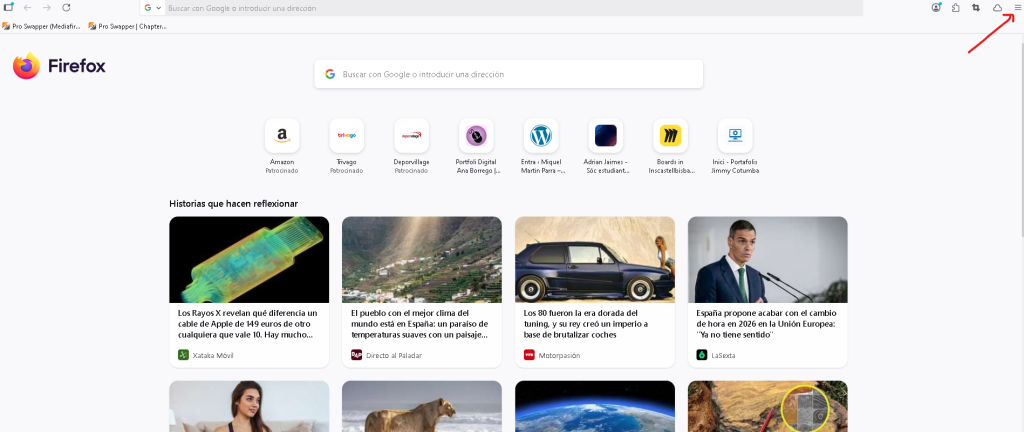1024x432 pixels.
Task: Click the back navigation arrow
Action: tap(28, 7)
